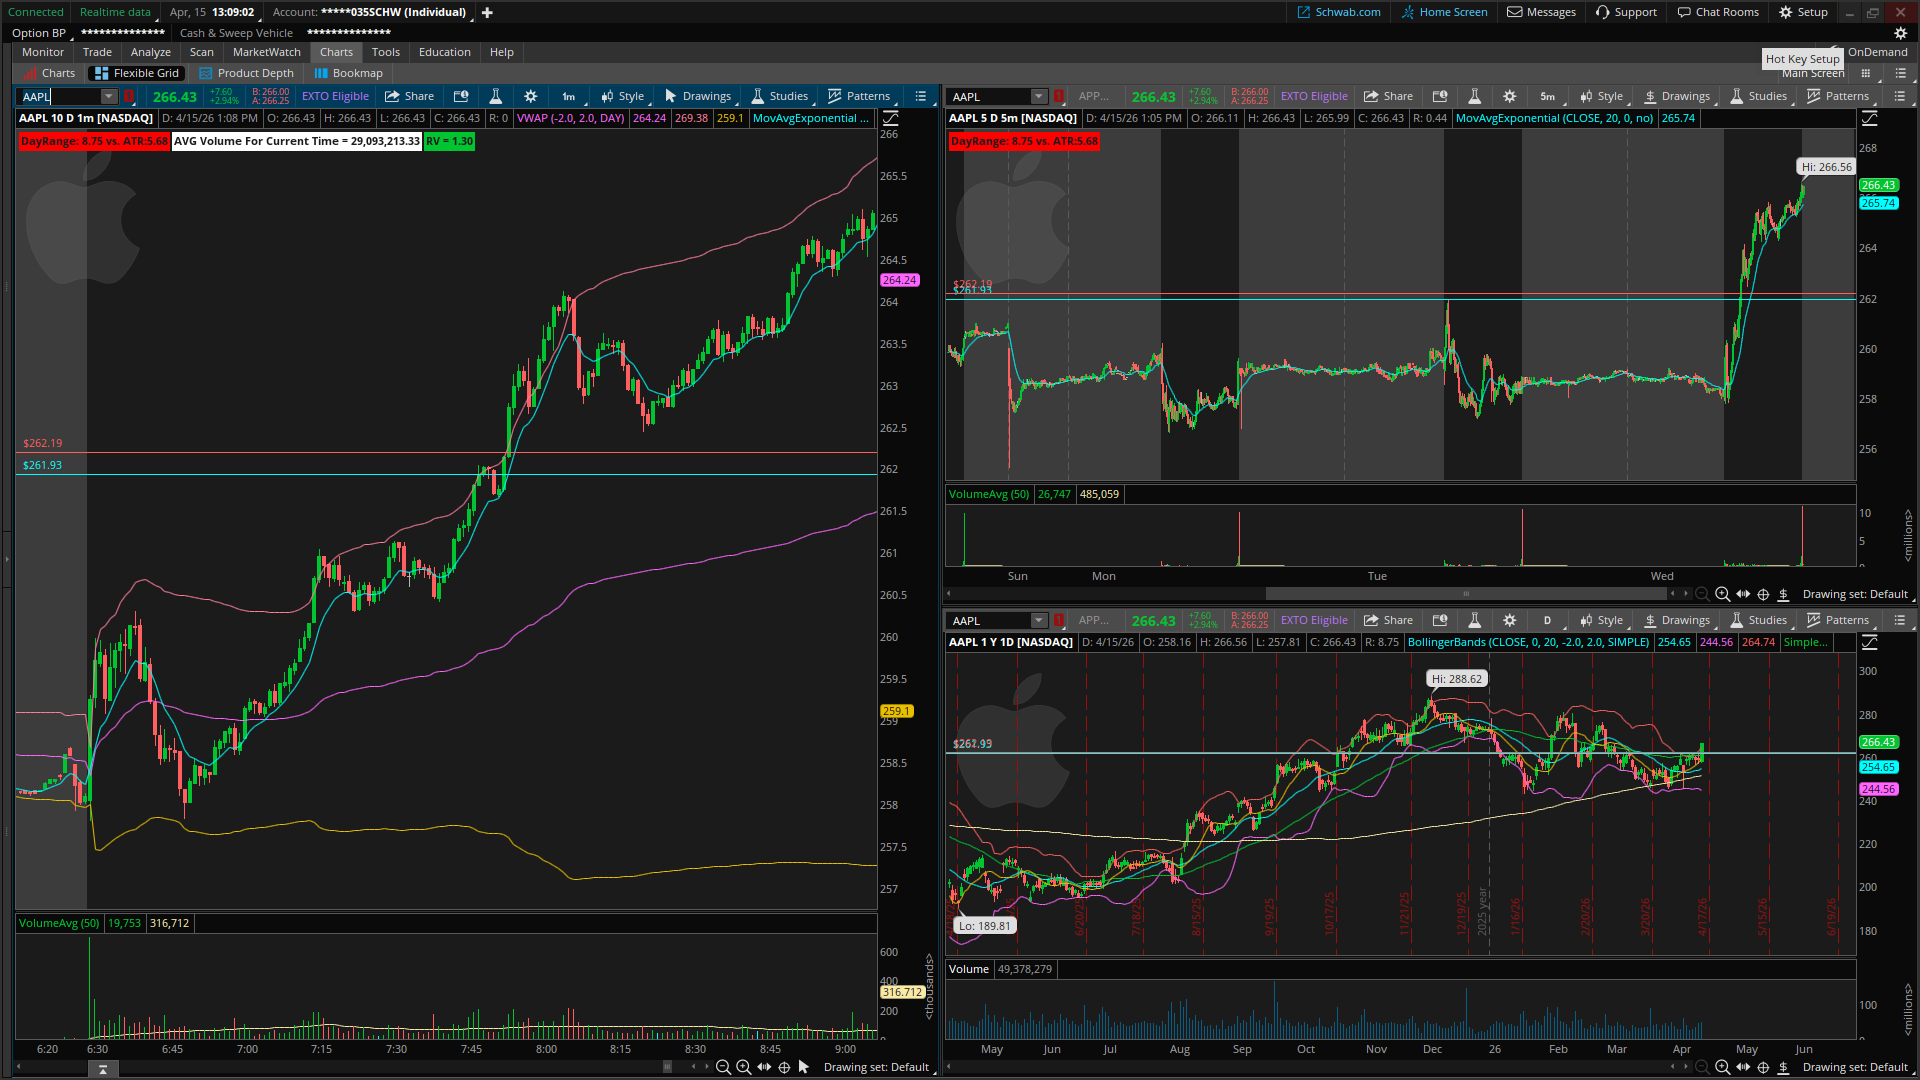Open Patterns in the 1m chart toolbar
Screen dimensions: 1920x1080
click(859, 97)
